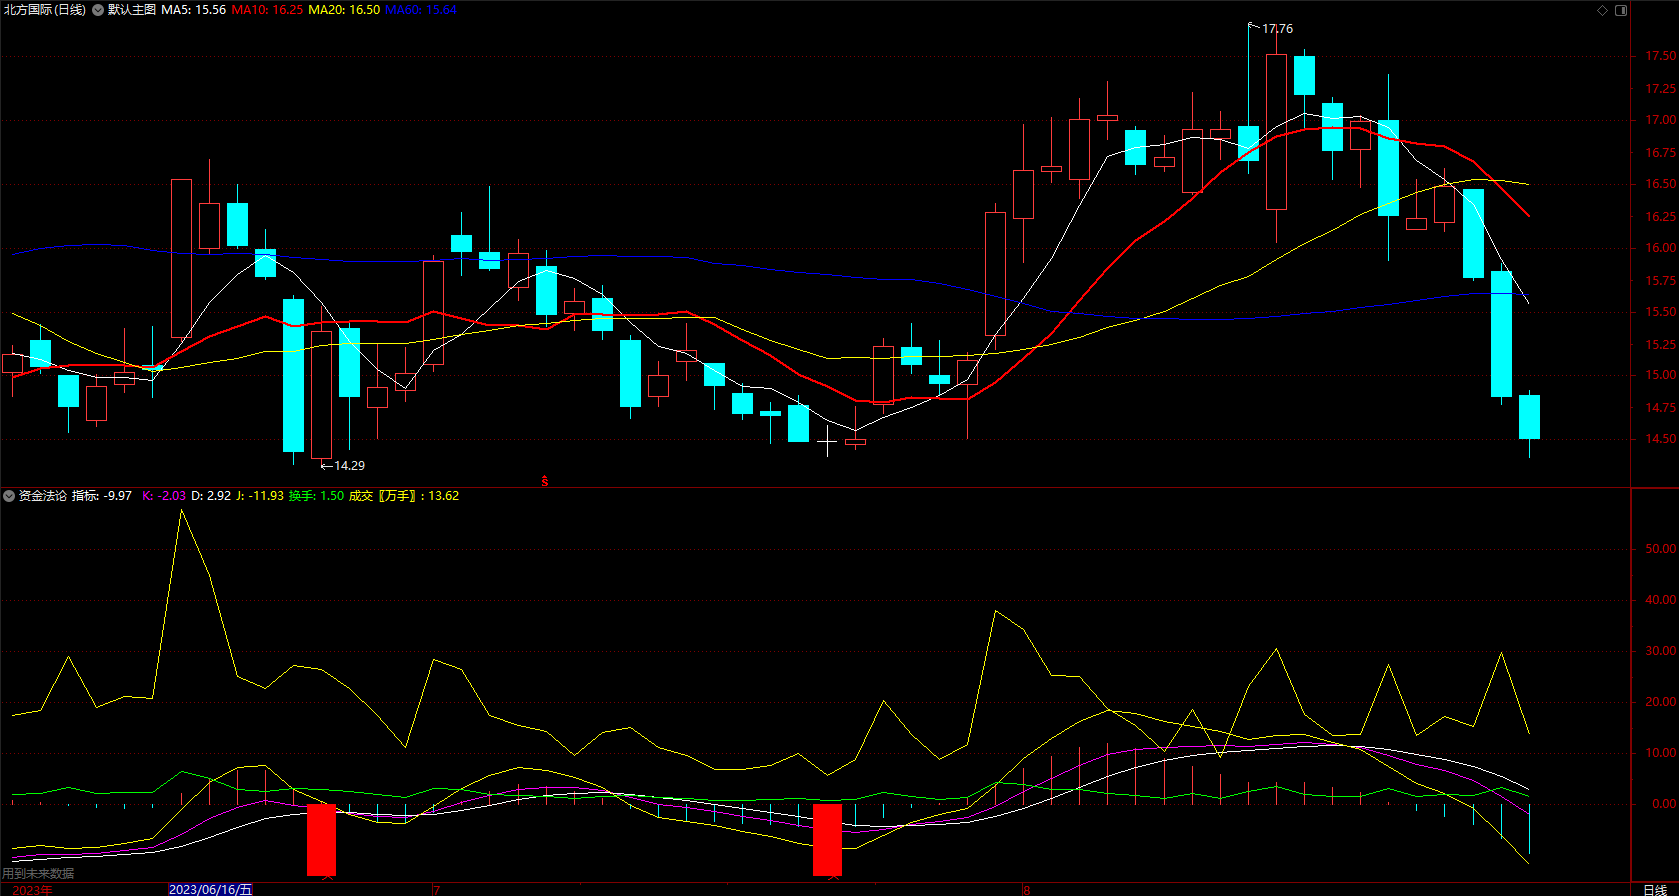Click the highlighted 2023/06/16/五 date label
Viewport: 1679px width, 896px height.
point(211,889)
